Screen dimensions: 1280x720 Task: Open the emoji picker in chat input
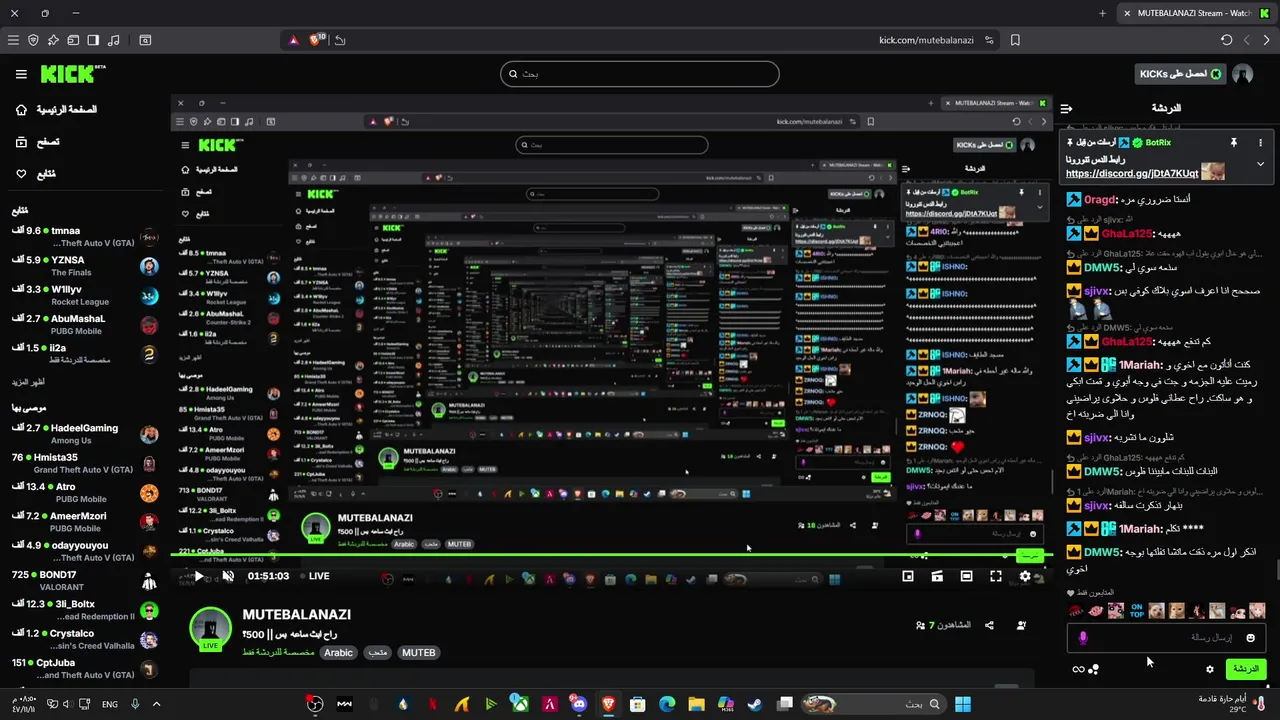[x=1250, y=638]
